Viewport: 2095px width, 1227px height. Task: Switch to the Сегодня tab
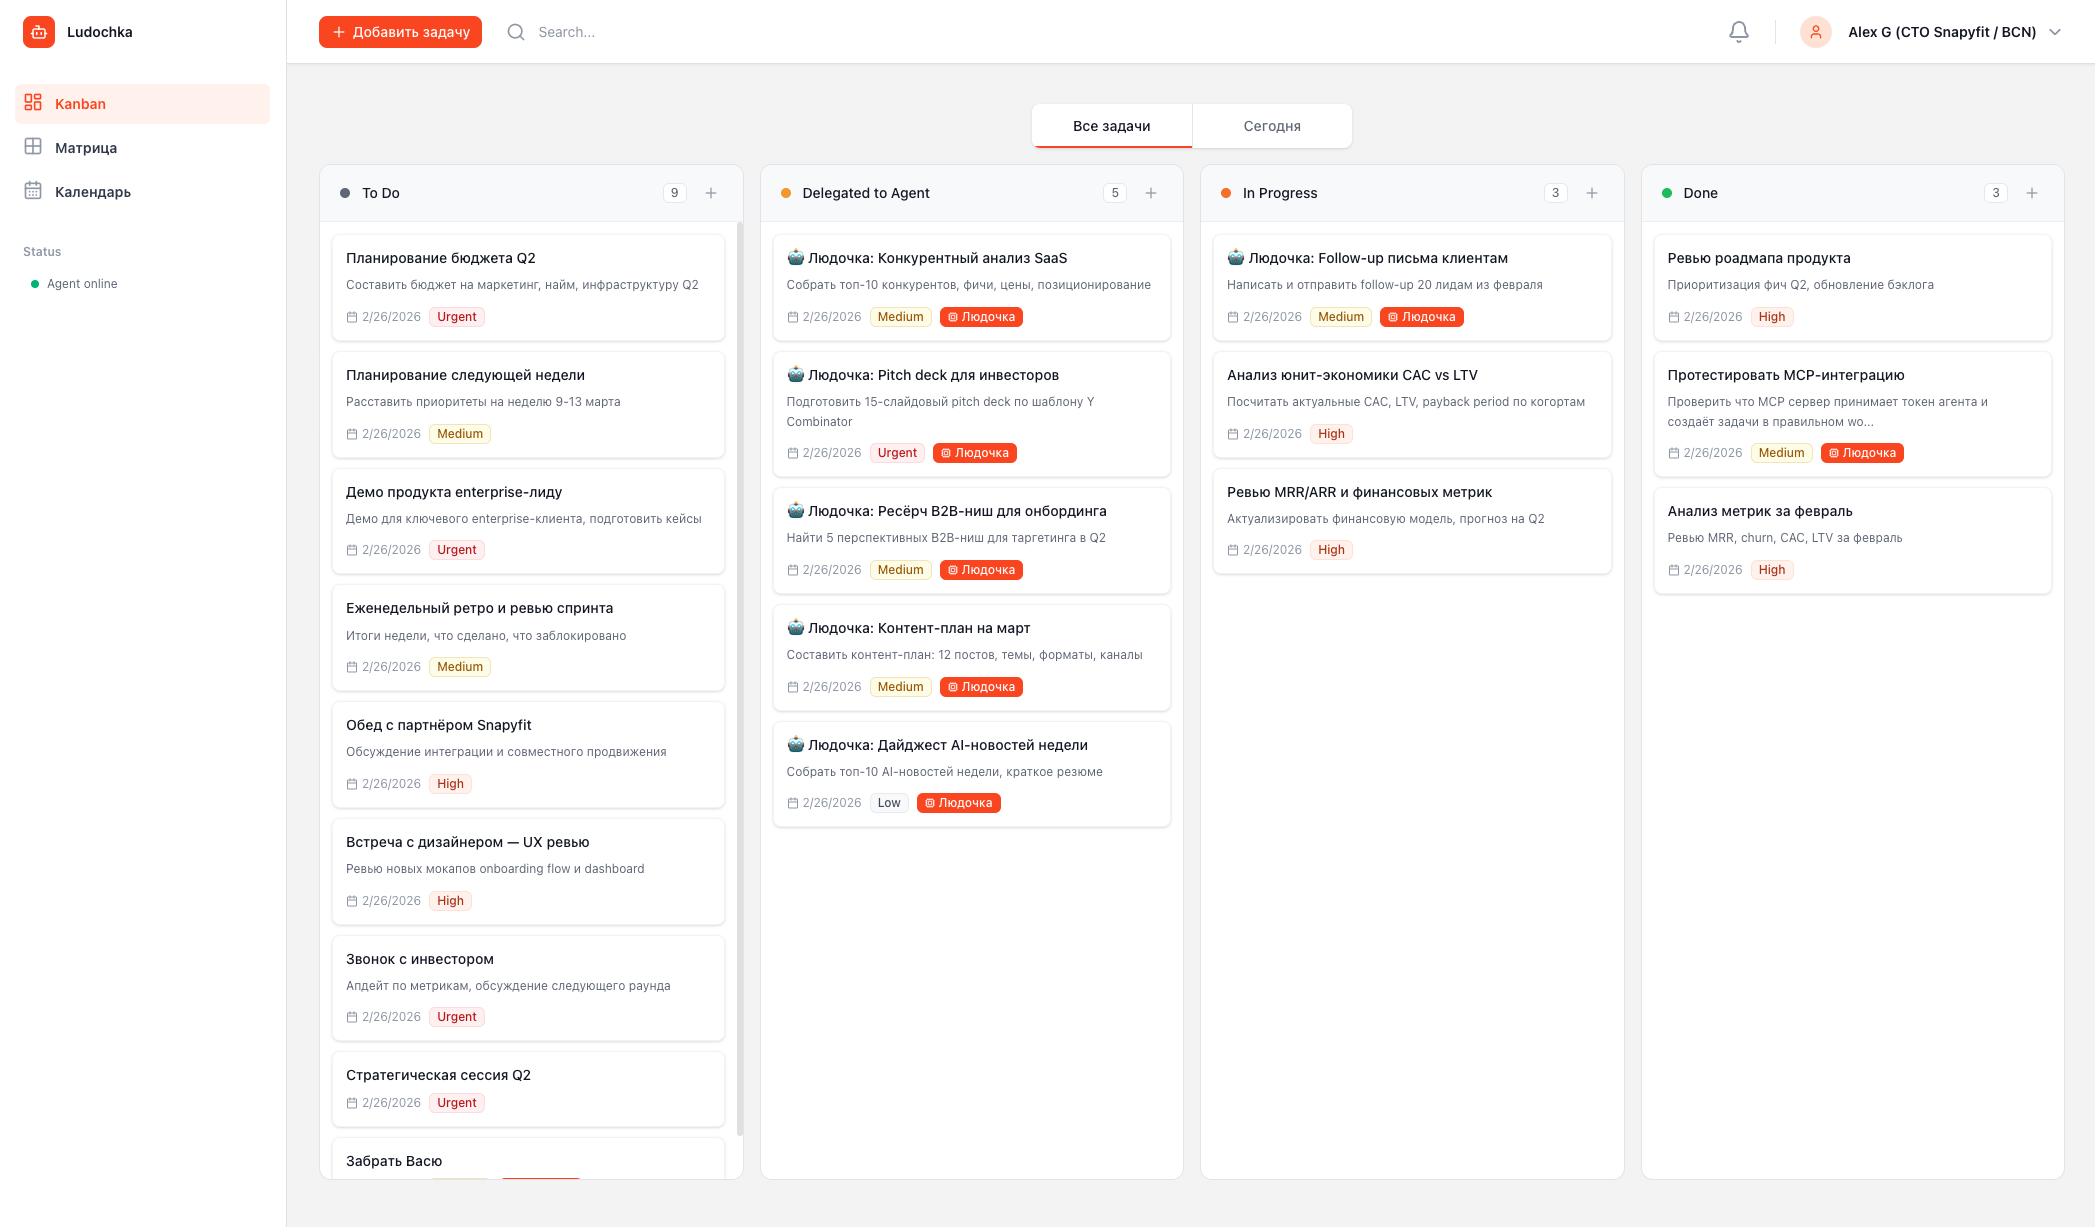point(1272,126)
